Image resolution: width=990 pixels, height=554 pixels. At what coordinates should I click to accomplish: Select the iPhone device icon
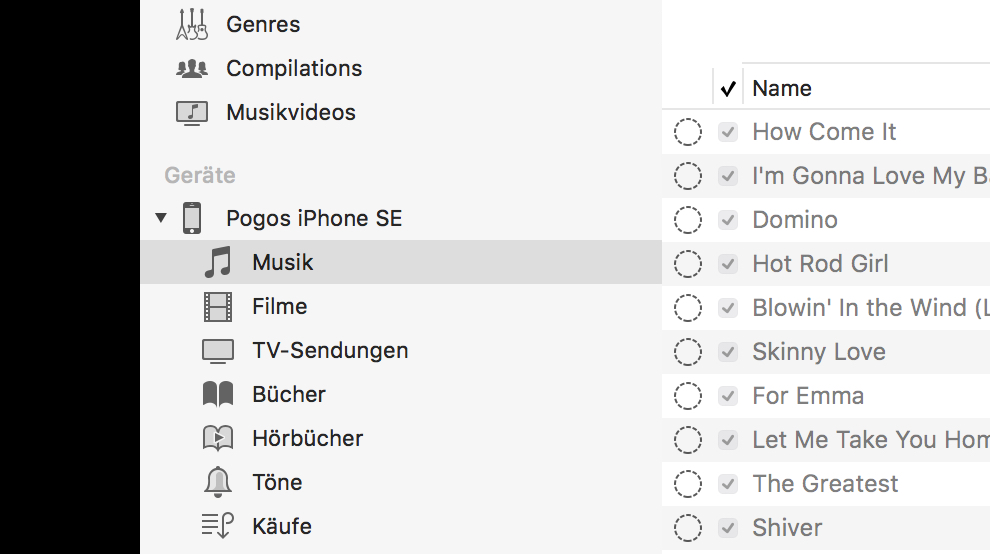[x=192, y=219]
